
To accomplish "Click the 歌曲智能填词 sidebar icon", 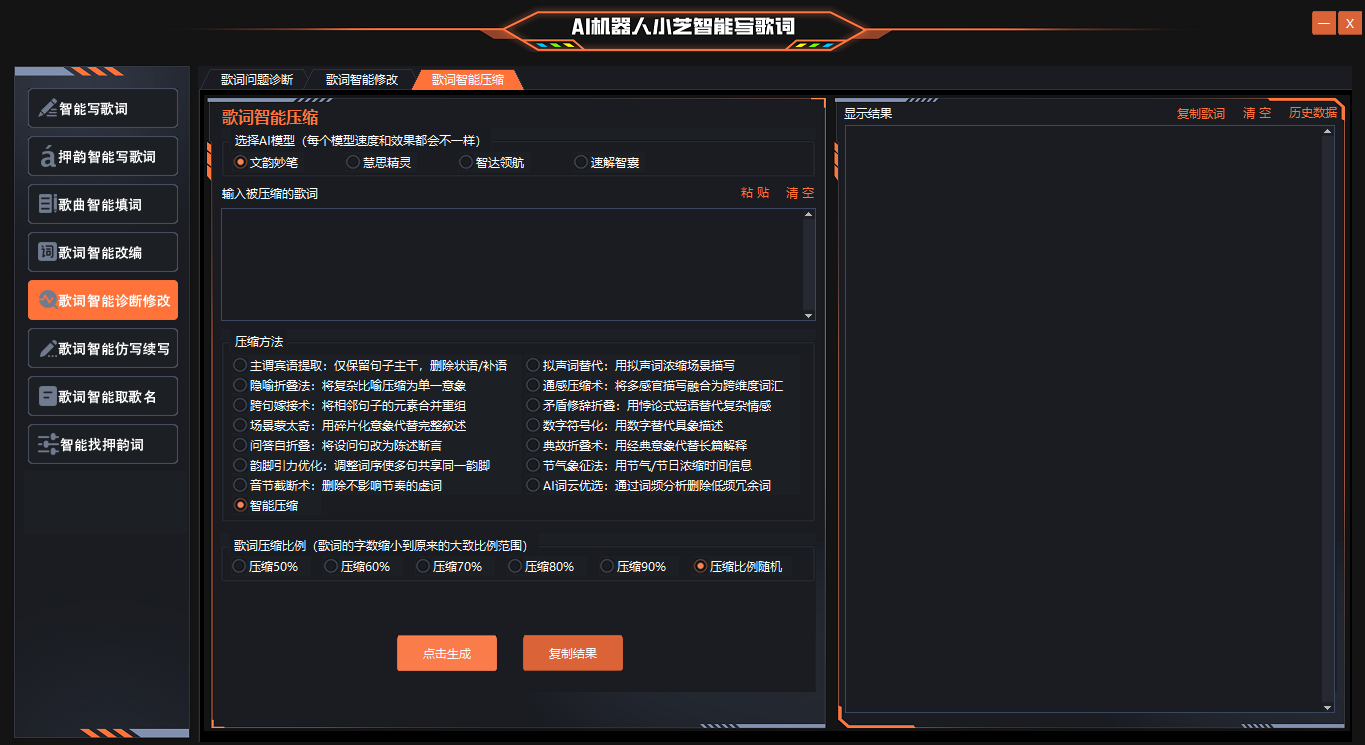I will 47,205.
